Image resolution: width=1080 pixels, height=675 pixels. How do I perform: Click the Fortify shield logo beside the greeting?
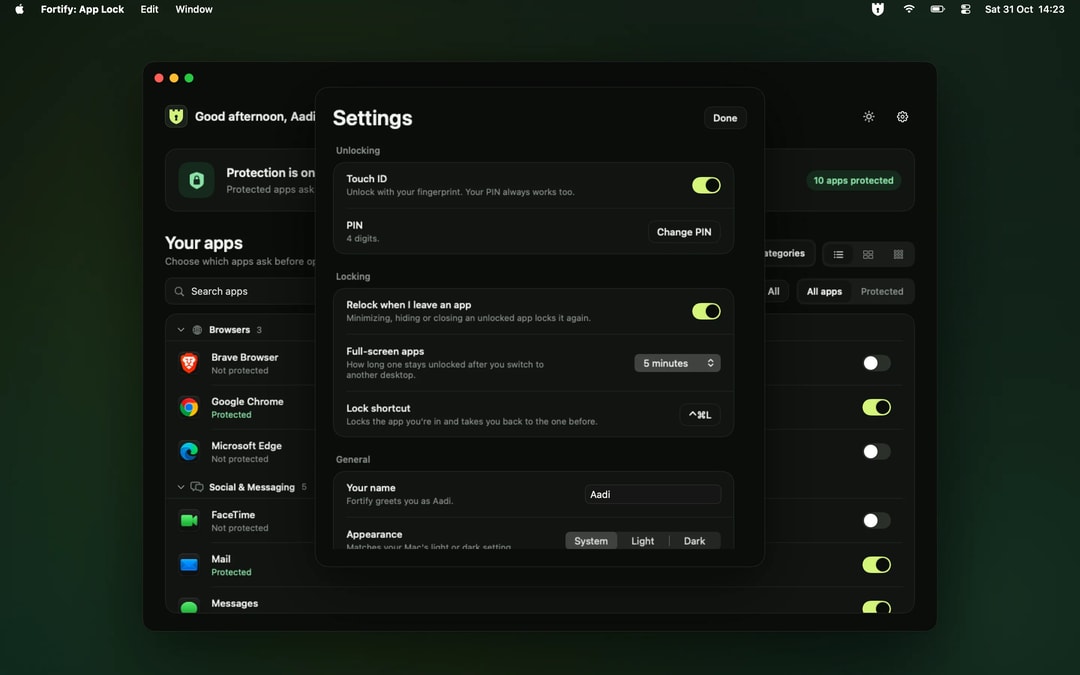[x=176, y=116]
